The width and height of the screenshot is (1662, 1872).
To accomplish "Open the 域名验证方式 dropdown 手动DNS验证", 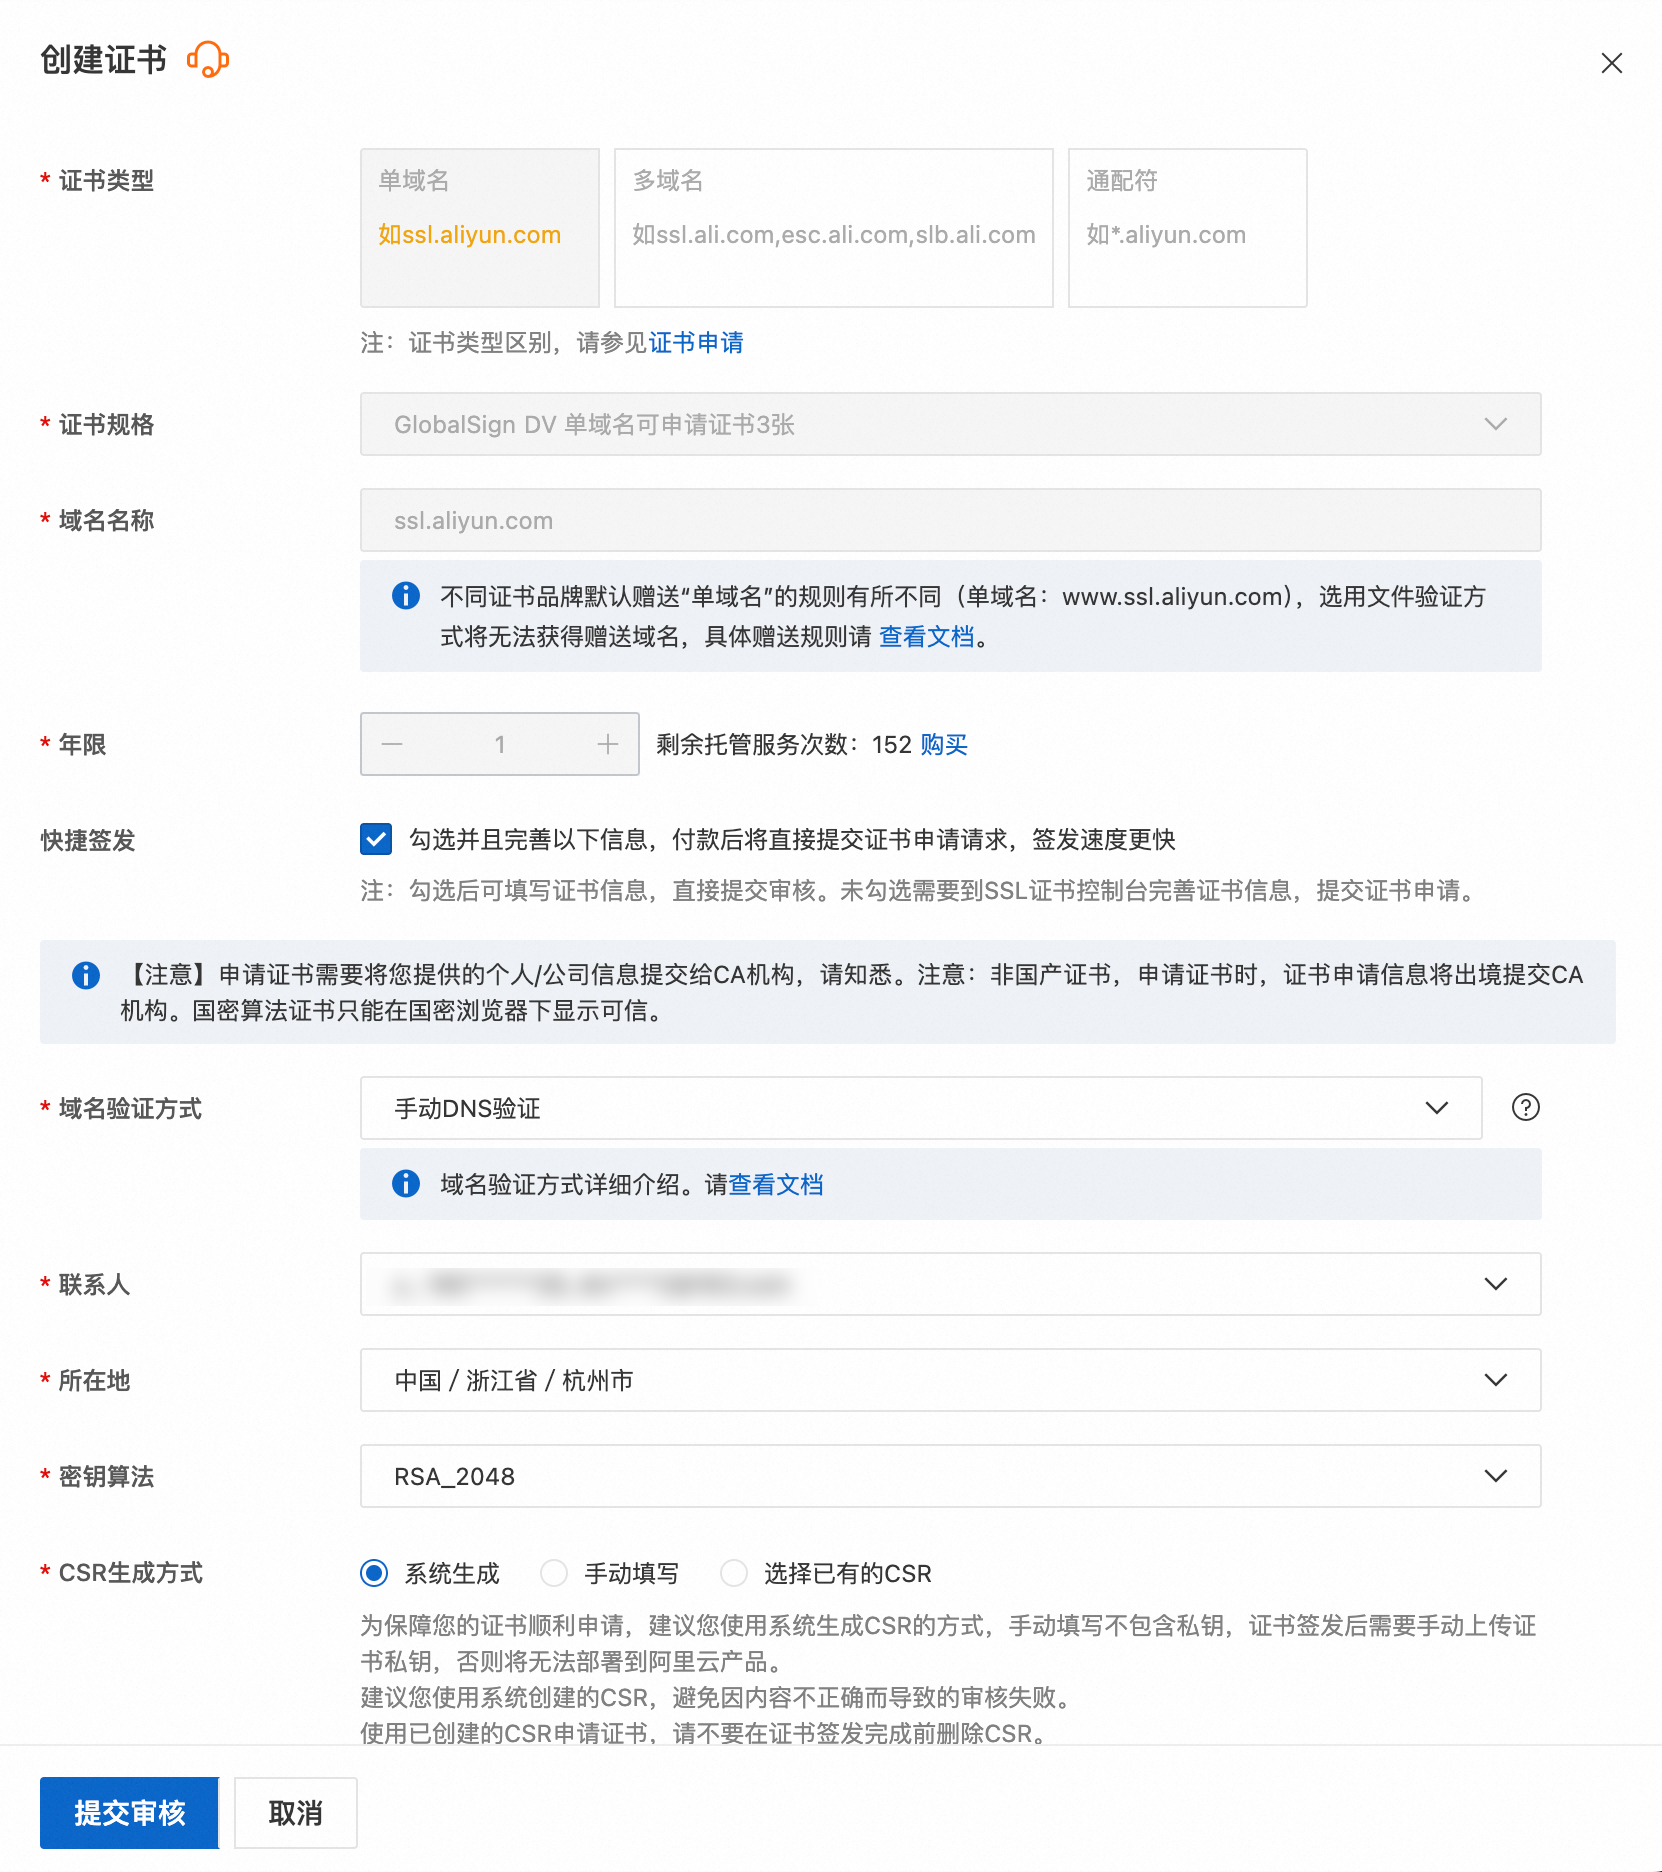I will (921, 1108).
